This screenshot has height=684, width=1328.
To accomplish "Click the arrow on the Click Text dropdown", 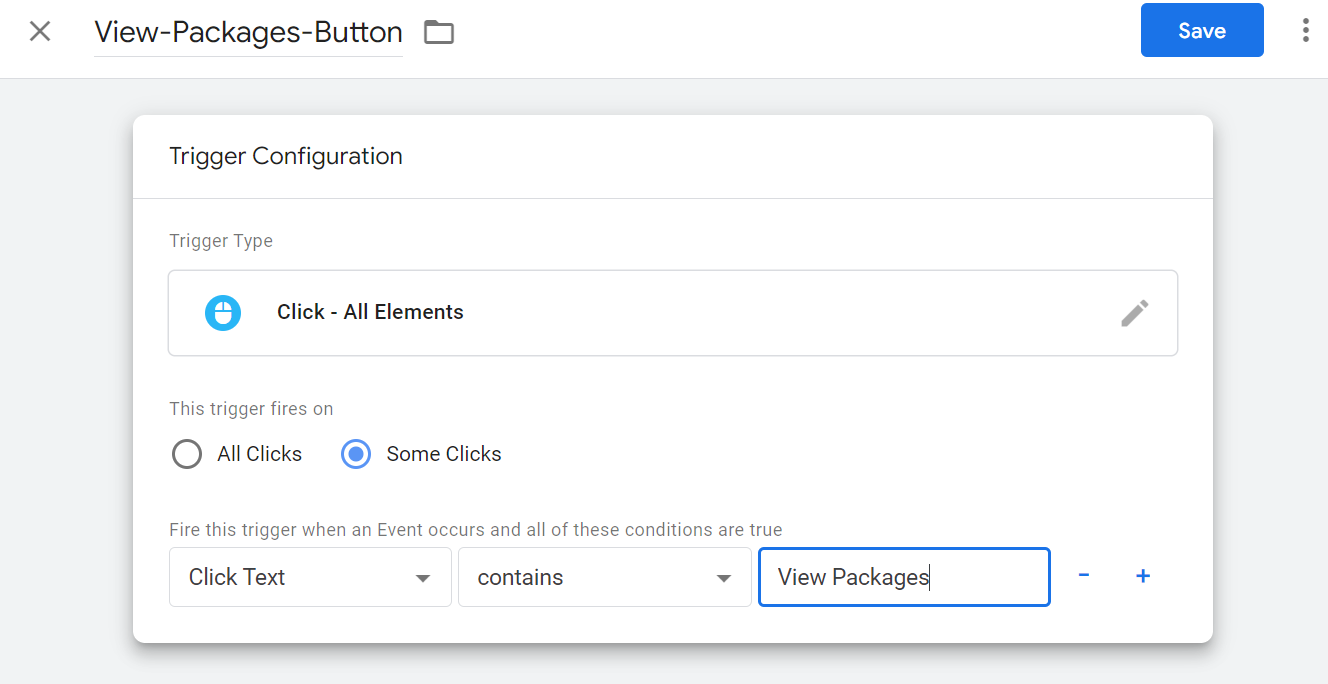I will pos(423,578).
